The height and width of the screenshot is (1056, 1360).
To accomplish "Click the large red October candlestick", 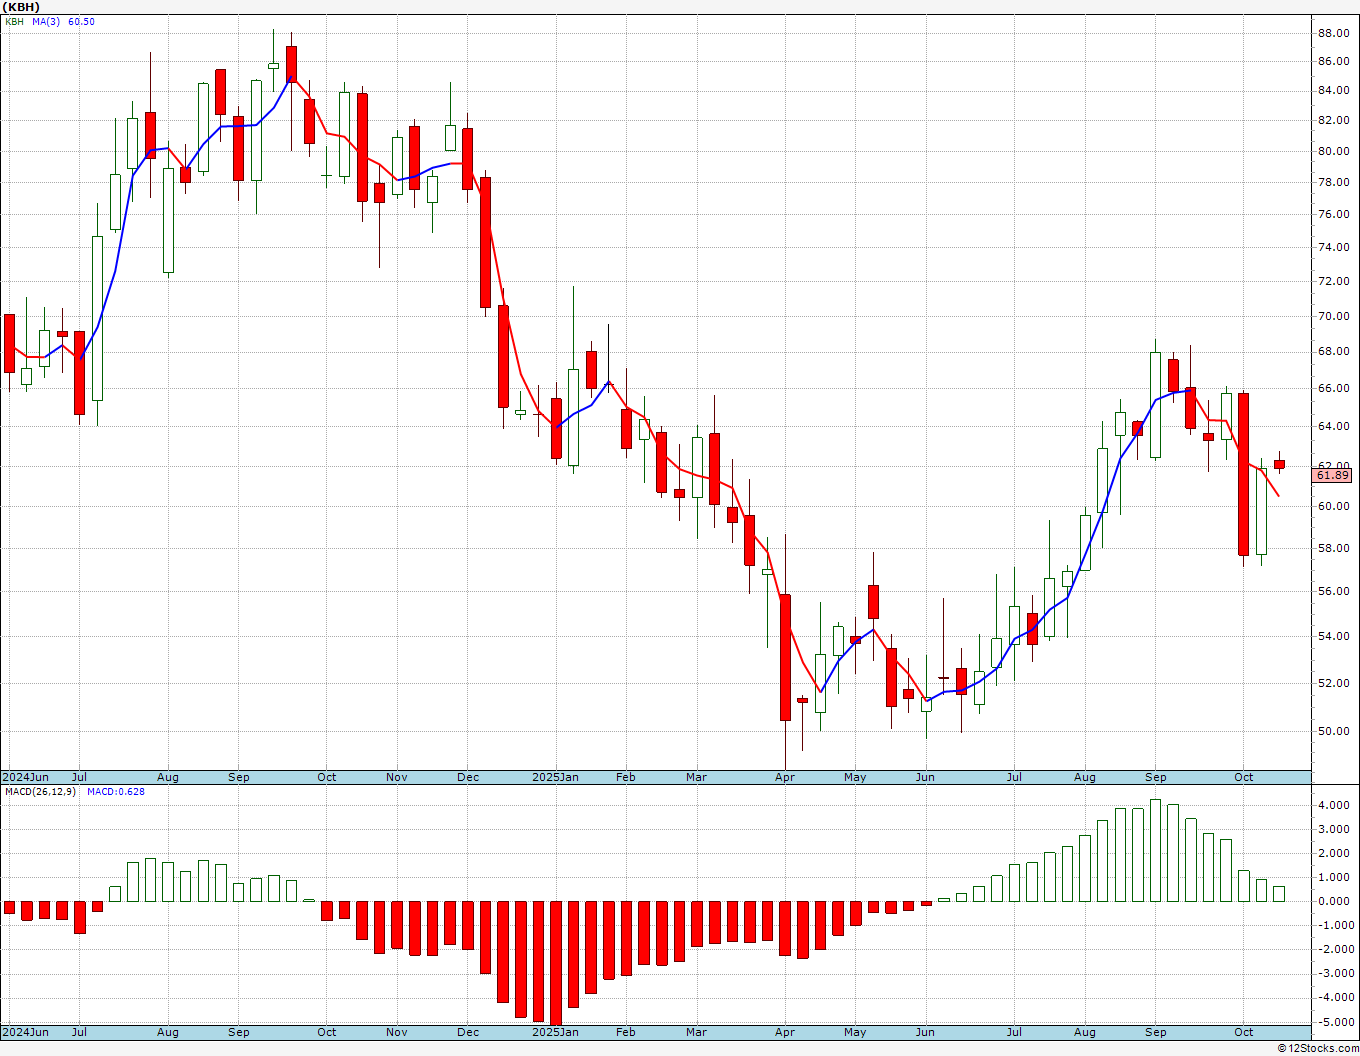I will point(1243,474).
